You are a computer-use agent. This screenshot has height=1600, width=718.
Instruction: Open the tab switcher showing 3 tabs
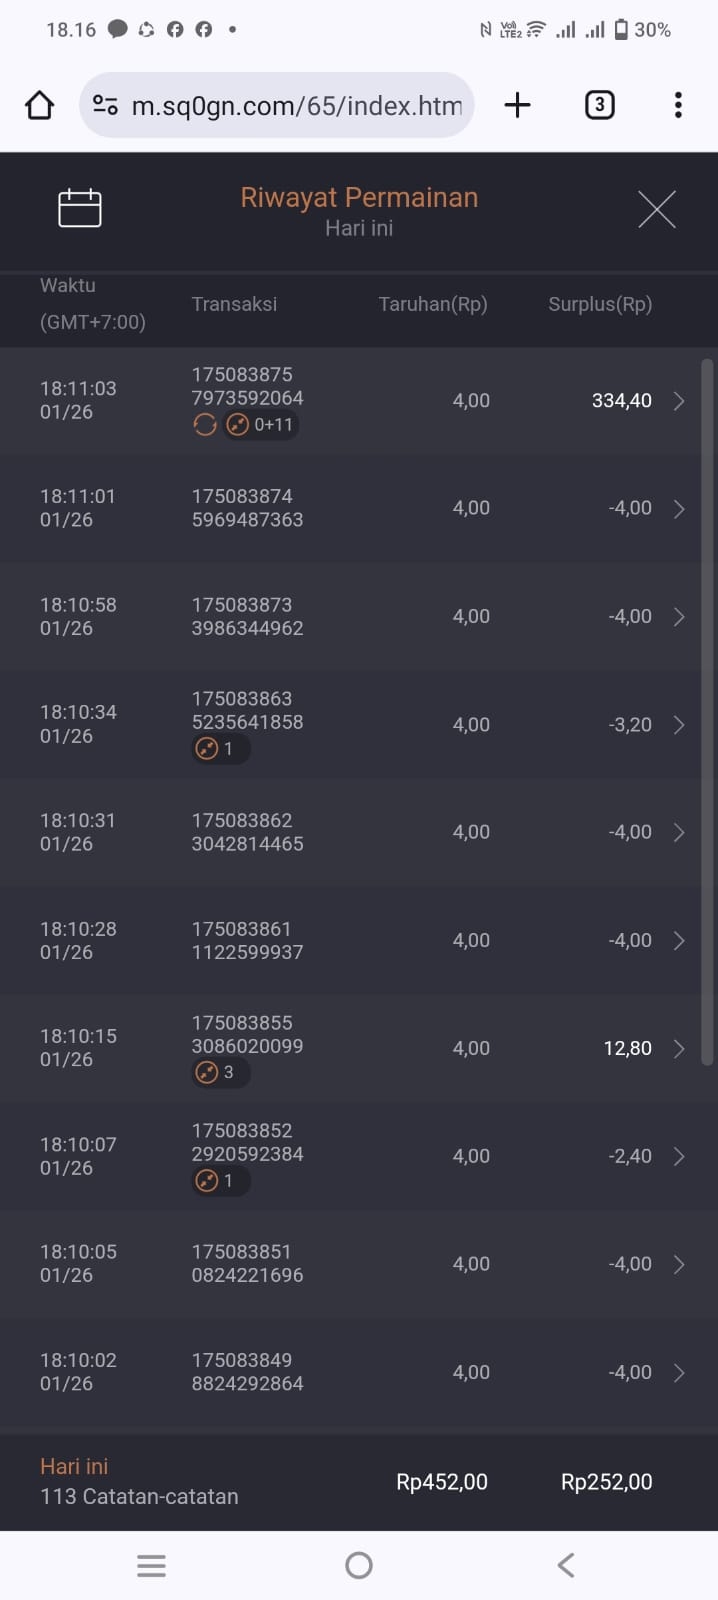click(x=599, y=105)
